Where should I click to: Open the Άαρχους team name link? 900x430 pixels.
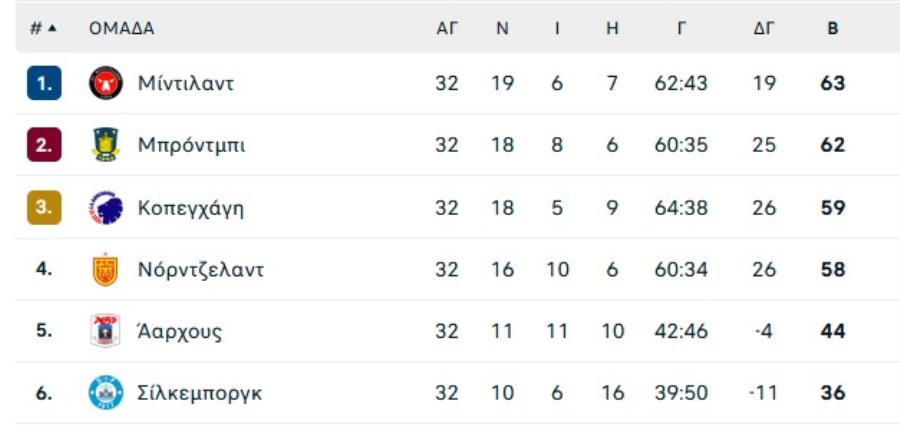(180, 332)
